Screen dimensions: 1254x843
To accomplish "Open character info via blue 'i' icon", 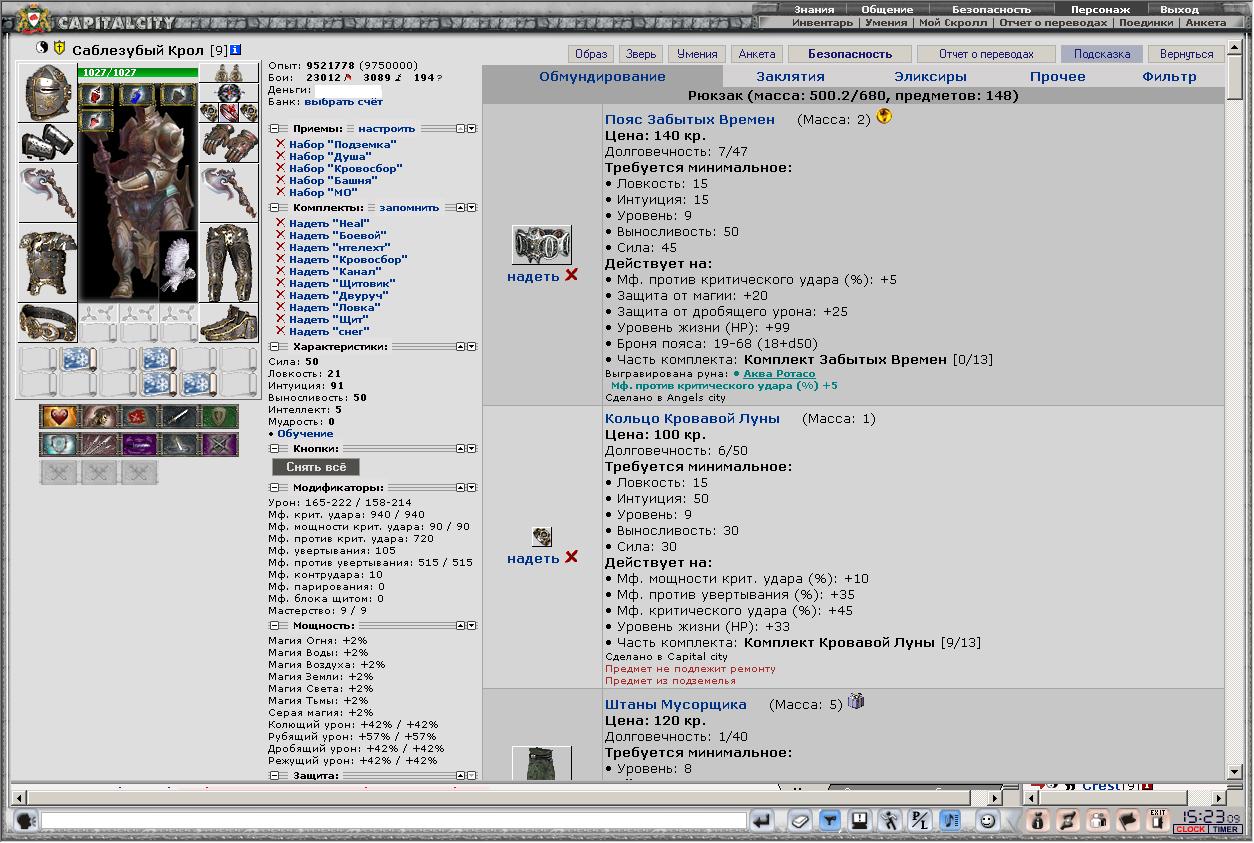I will [x=235, y=49].
